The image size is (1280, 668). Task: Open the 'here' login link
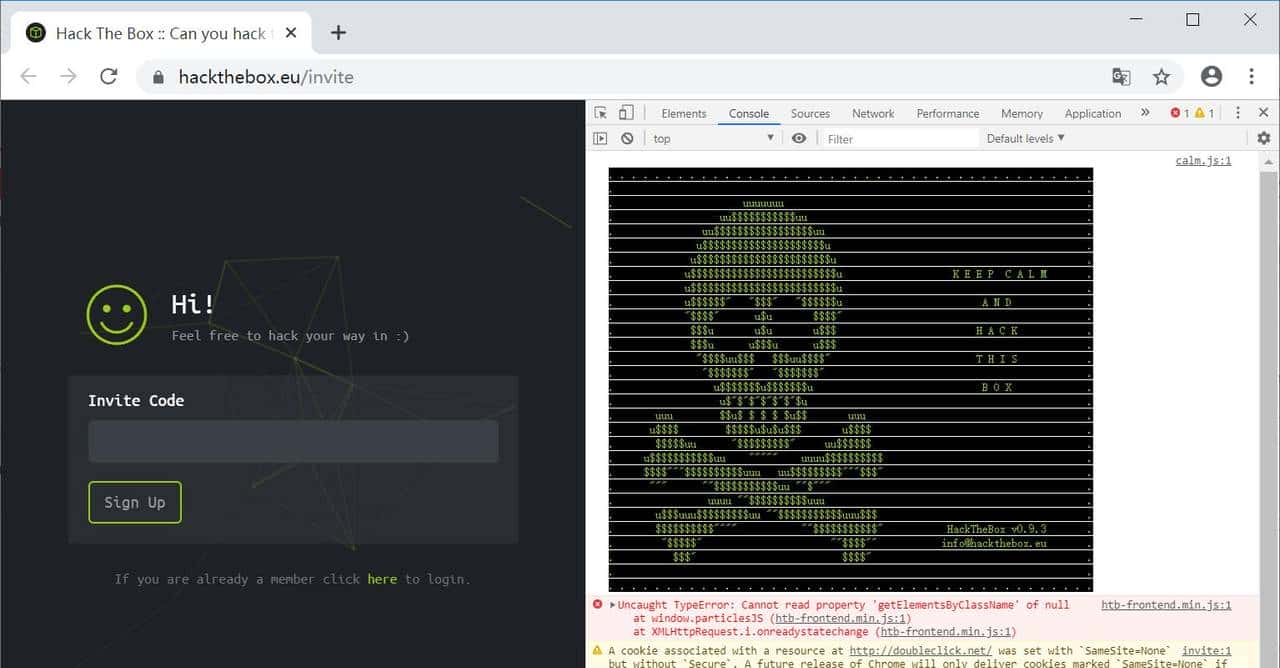click(x=382, y=579)
